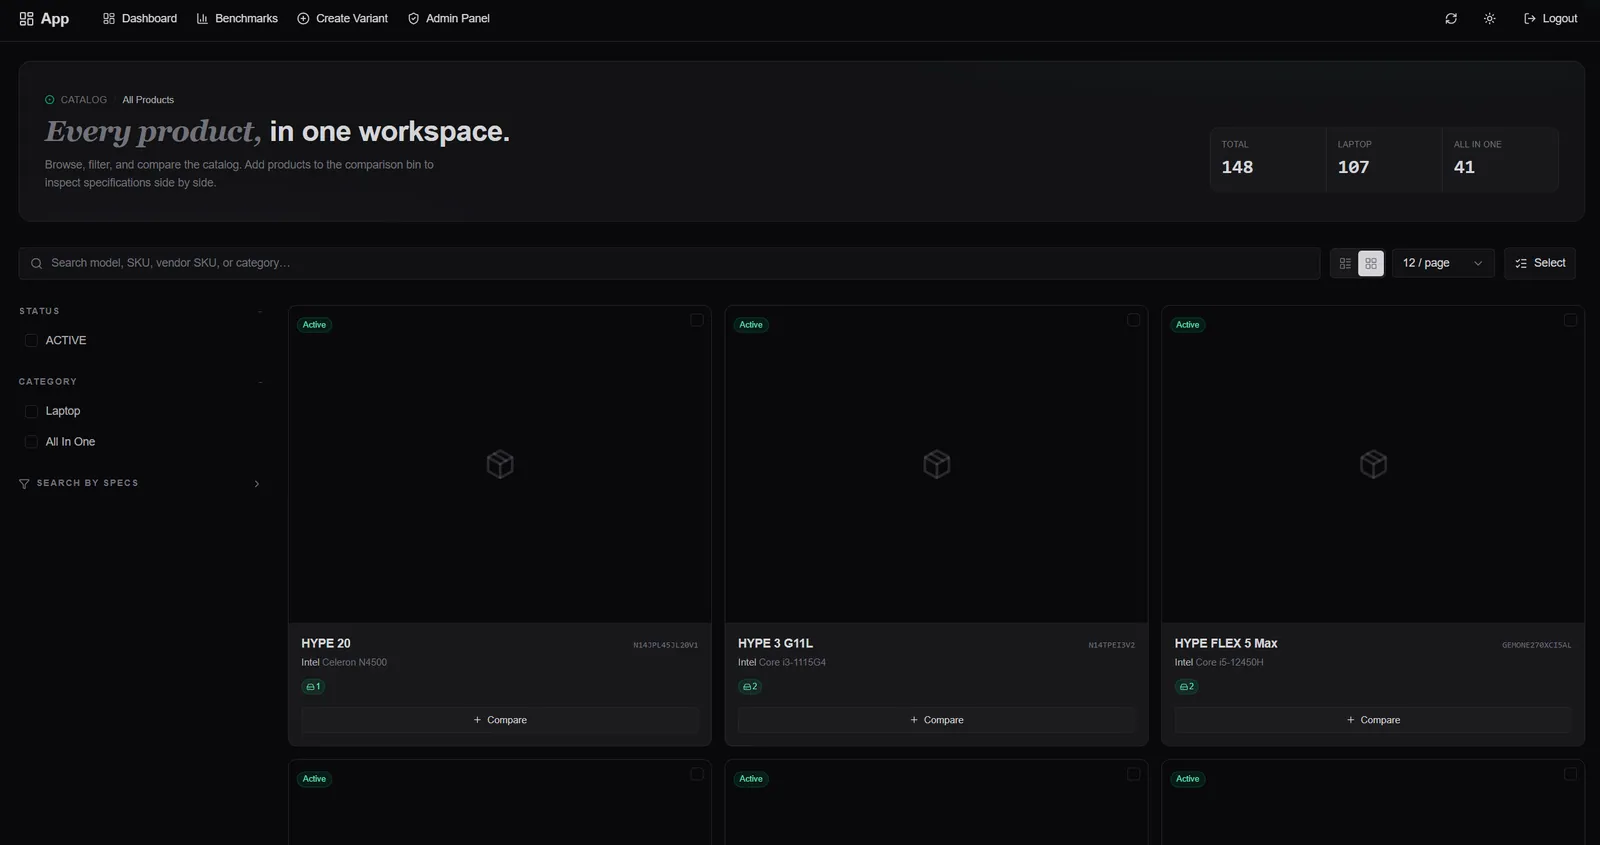1600x845 pixels.
Task: Click the refresh icon in top bar
Action: (1451, 19)
